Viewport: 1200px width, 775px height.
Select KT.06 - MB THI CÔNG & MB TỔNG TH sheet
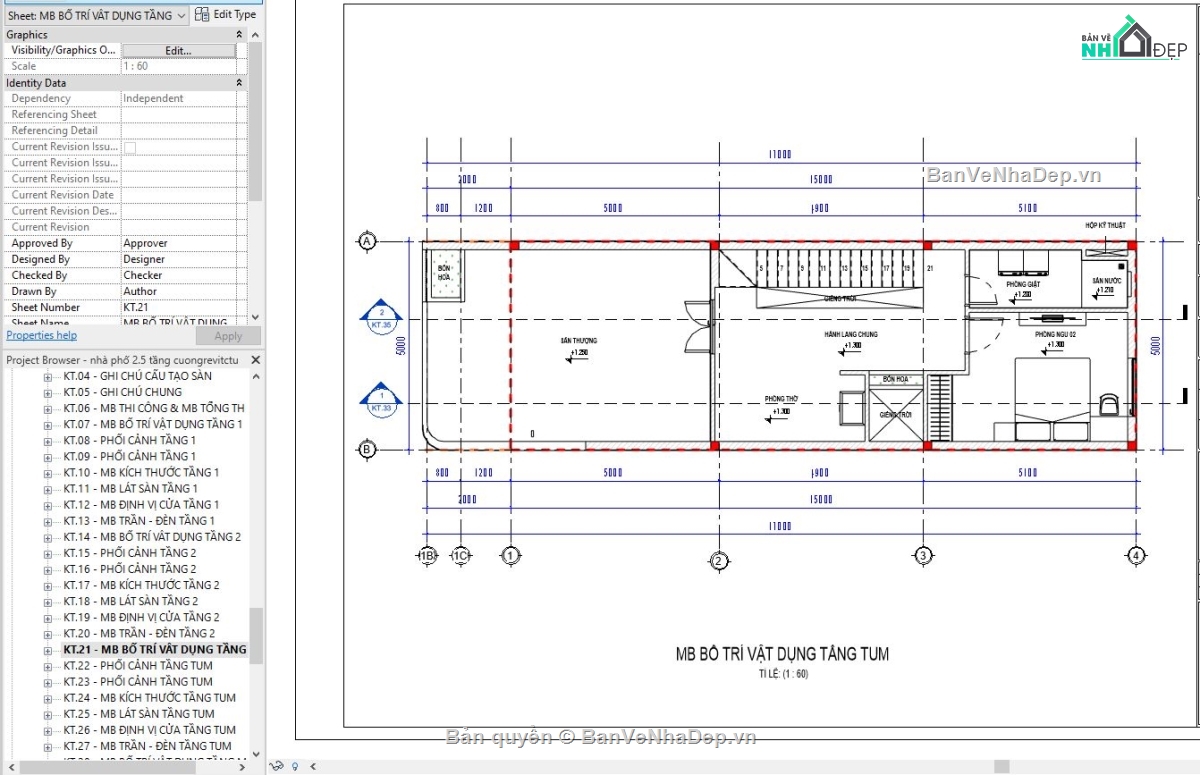tap(154, 408)
